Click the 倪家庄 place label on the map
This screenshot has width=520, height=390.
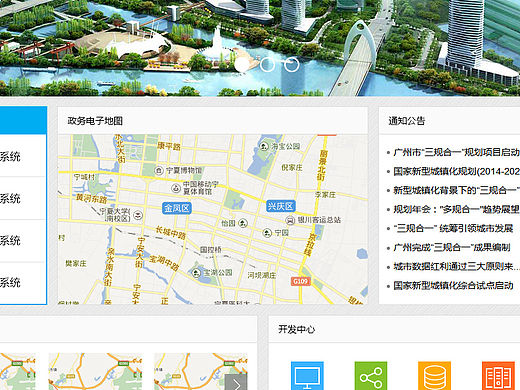point(292,168)
